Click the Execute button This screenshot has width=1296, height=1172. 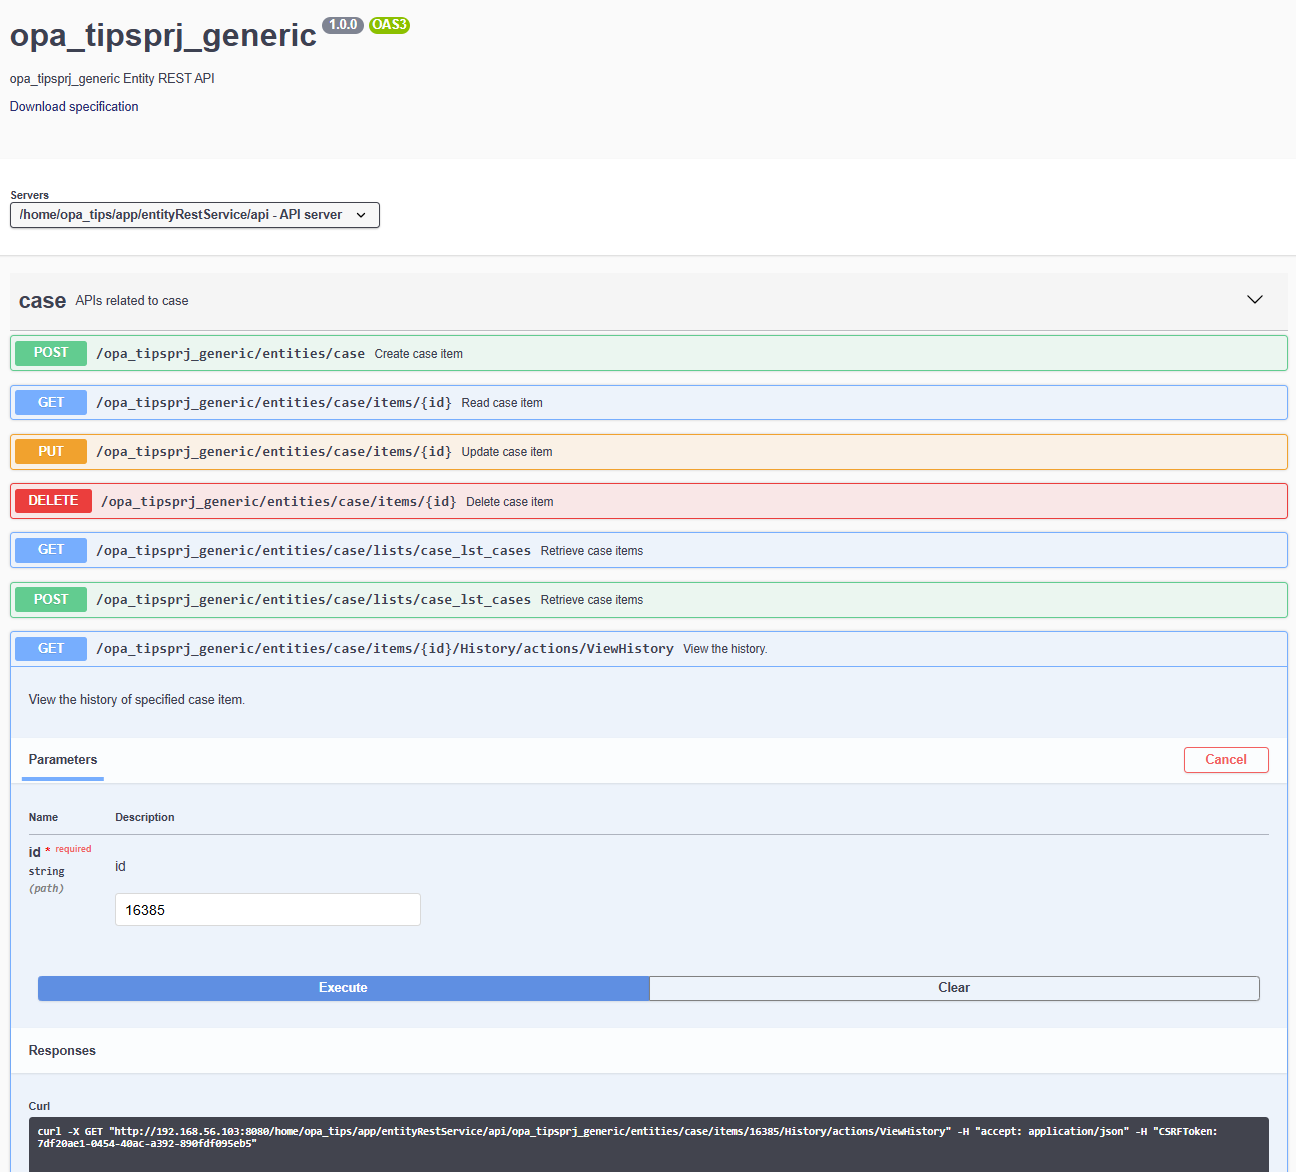343,988
